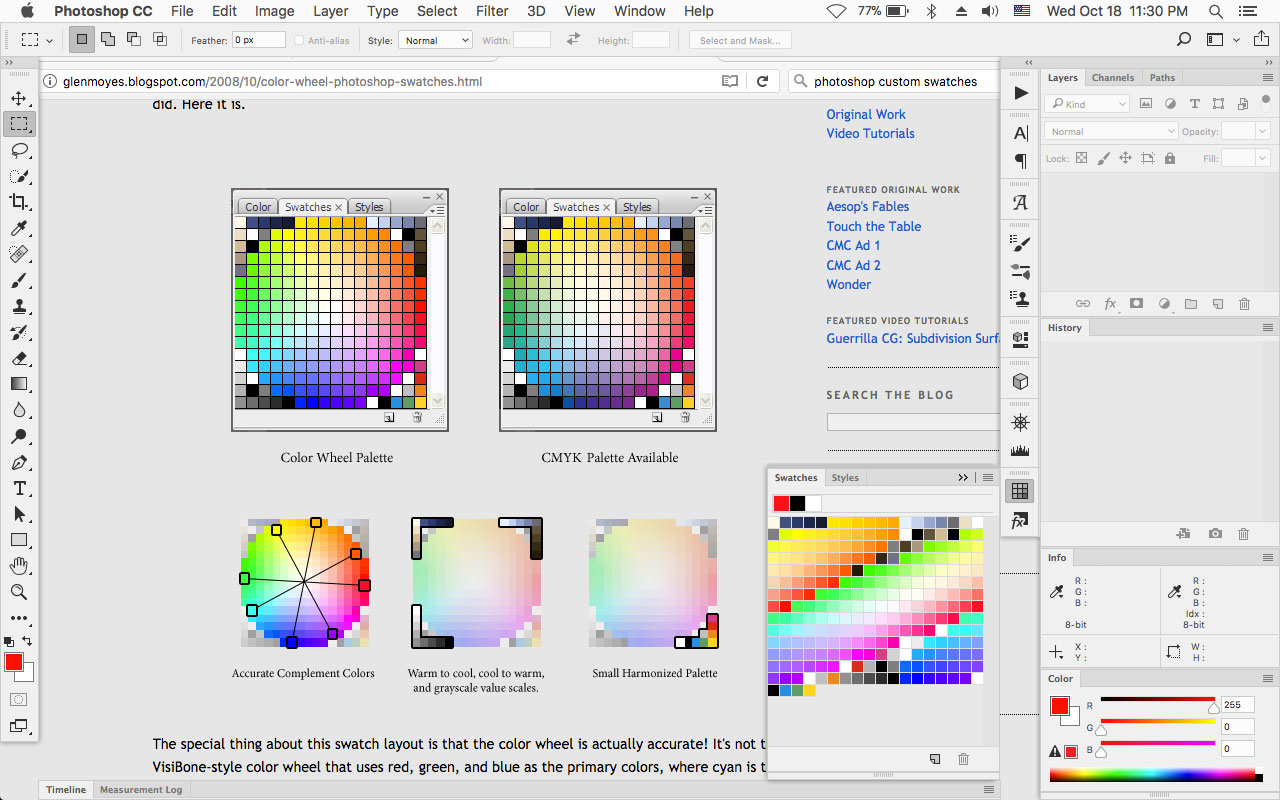Select the Blur tool
This screenshot has height=800, width=1280.
[19, 410]
